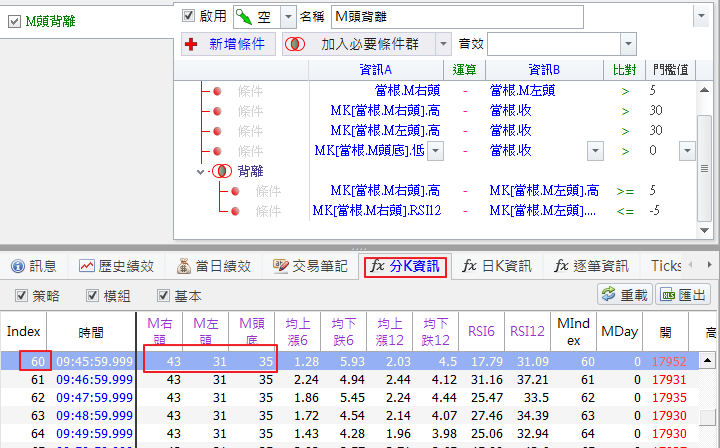This screenshot has width=720, height=448.
Task: Collapse the 背離 condition group
Action: [x=200, y=172]
